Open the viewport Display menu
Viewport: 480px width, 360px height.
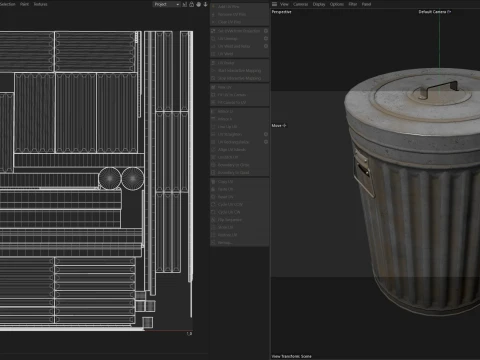point(319,4)
